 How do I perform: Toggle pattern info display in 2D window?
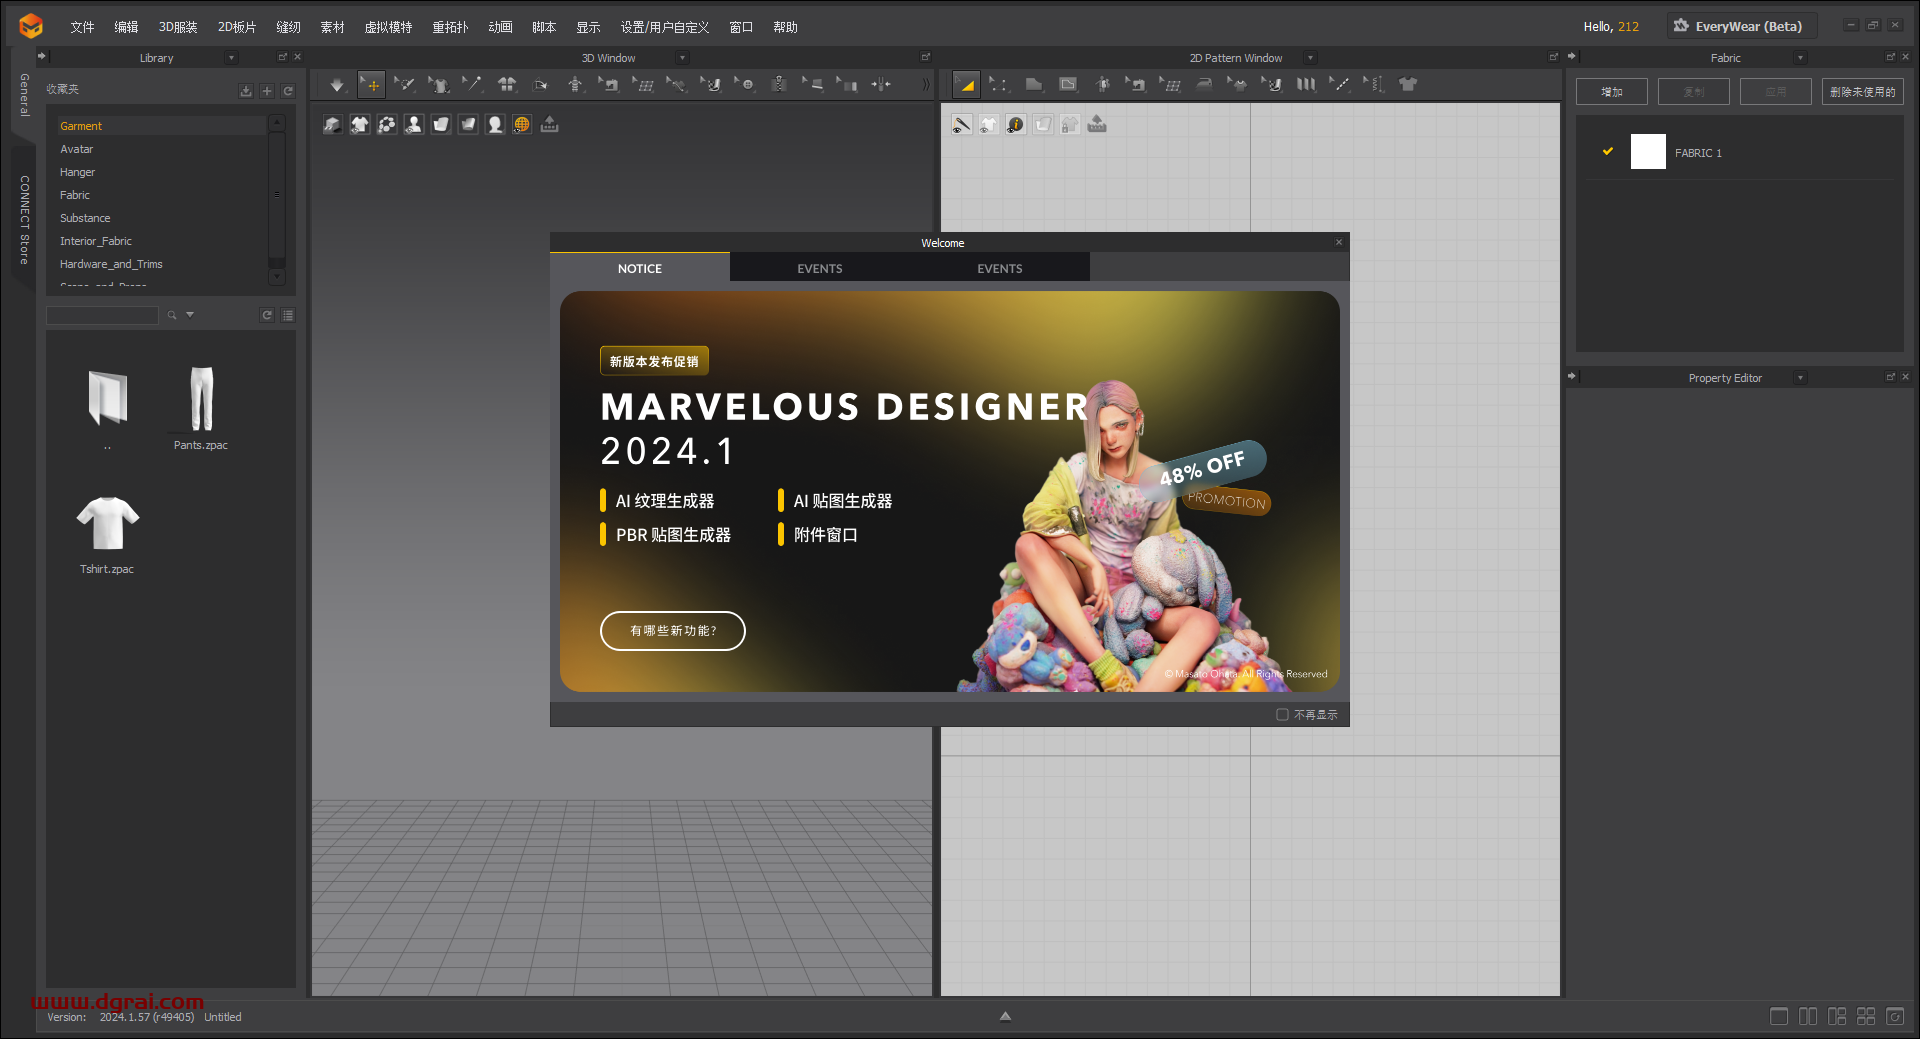coord(1015,124)
